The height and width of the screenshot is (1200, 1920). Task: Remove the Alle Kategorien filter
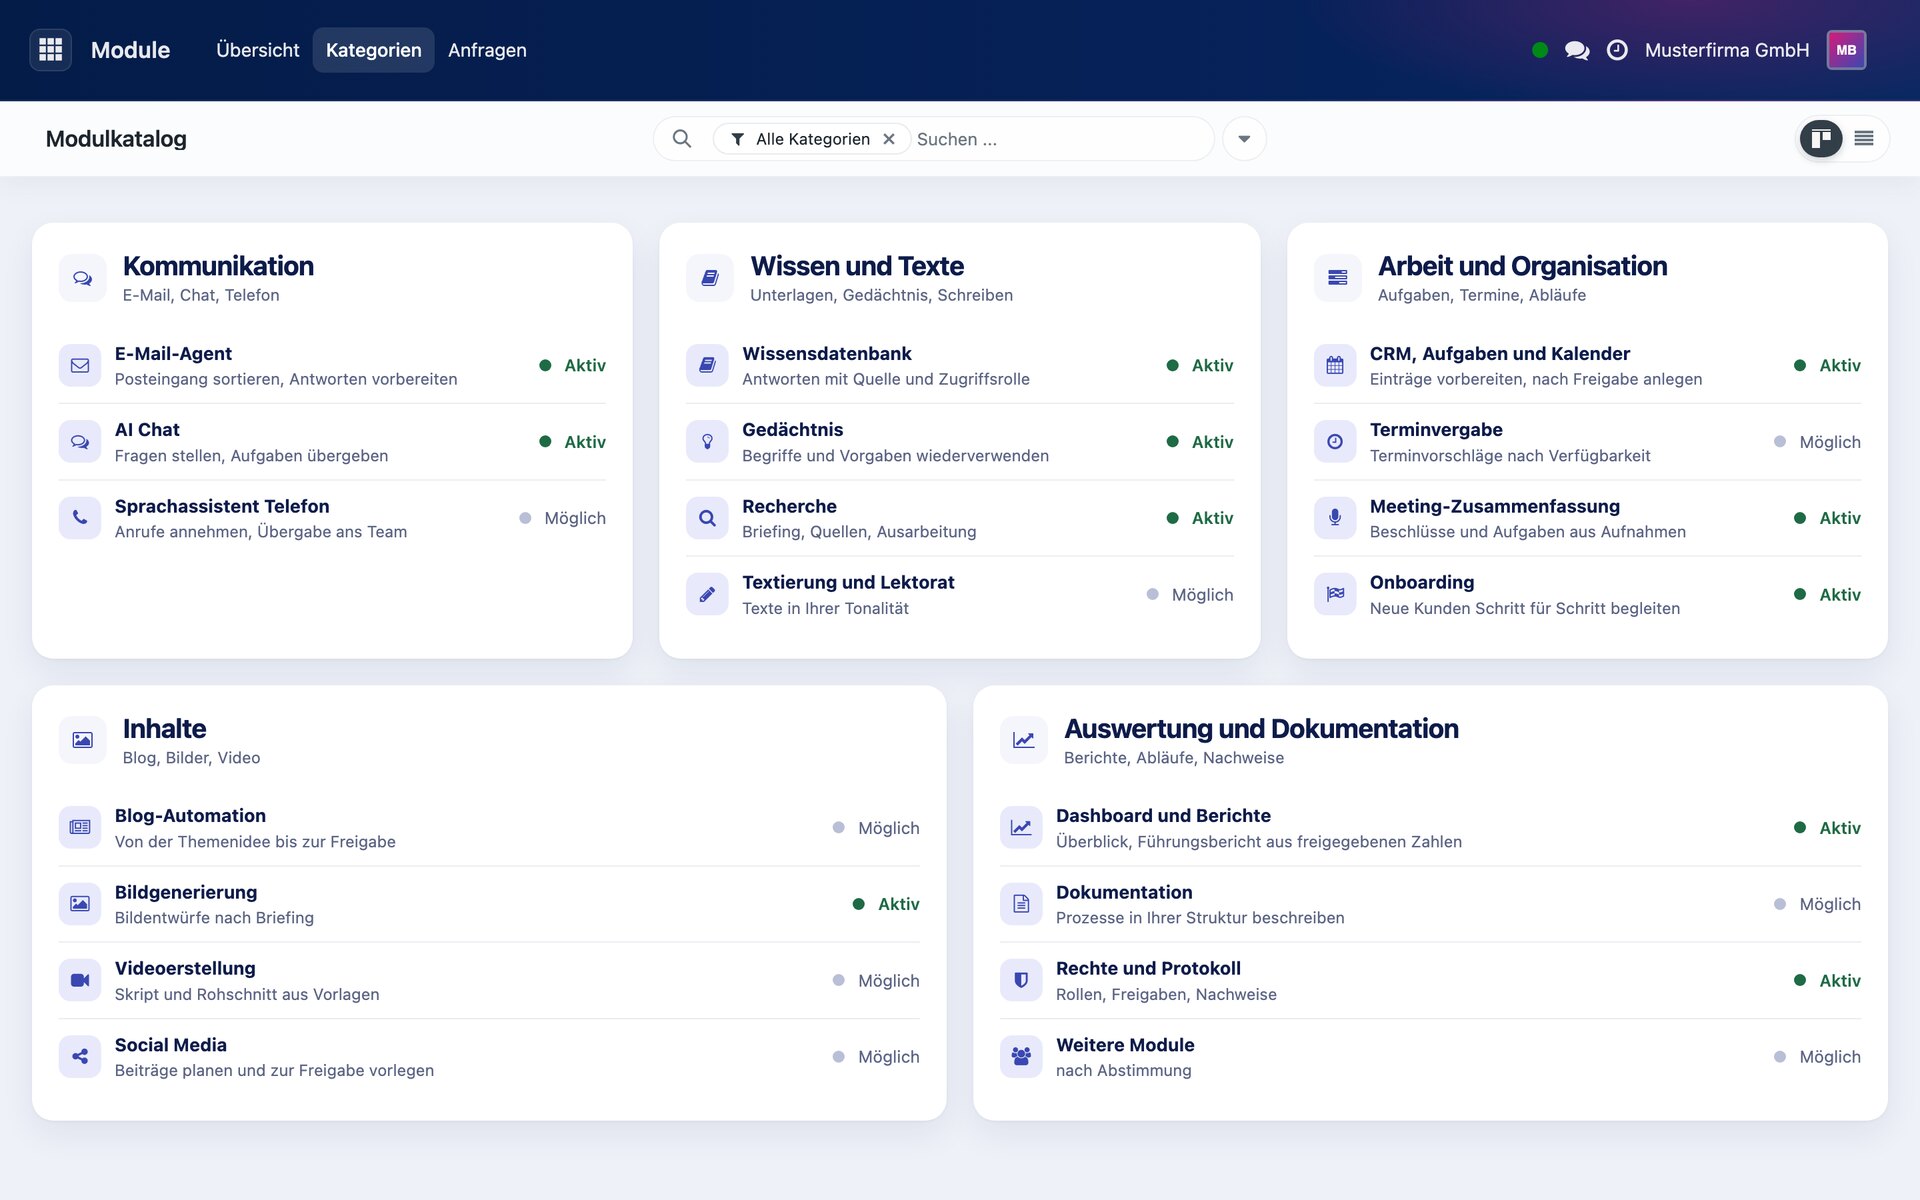pos(889,139)
